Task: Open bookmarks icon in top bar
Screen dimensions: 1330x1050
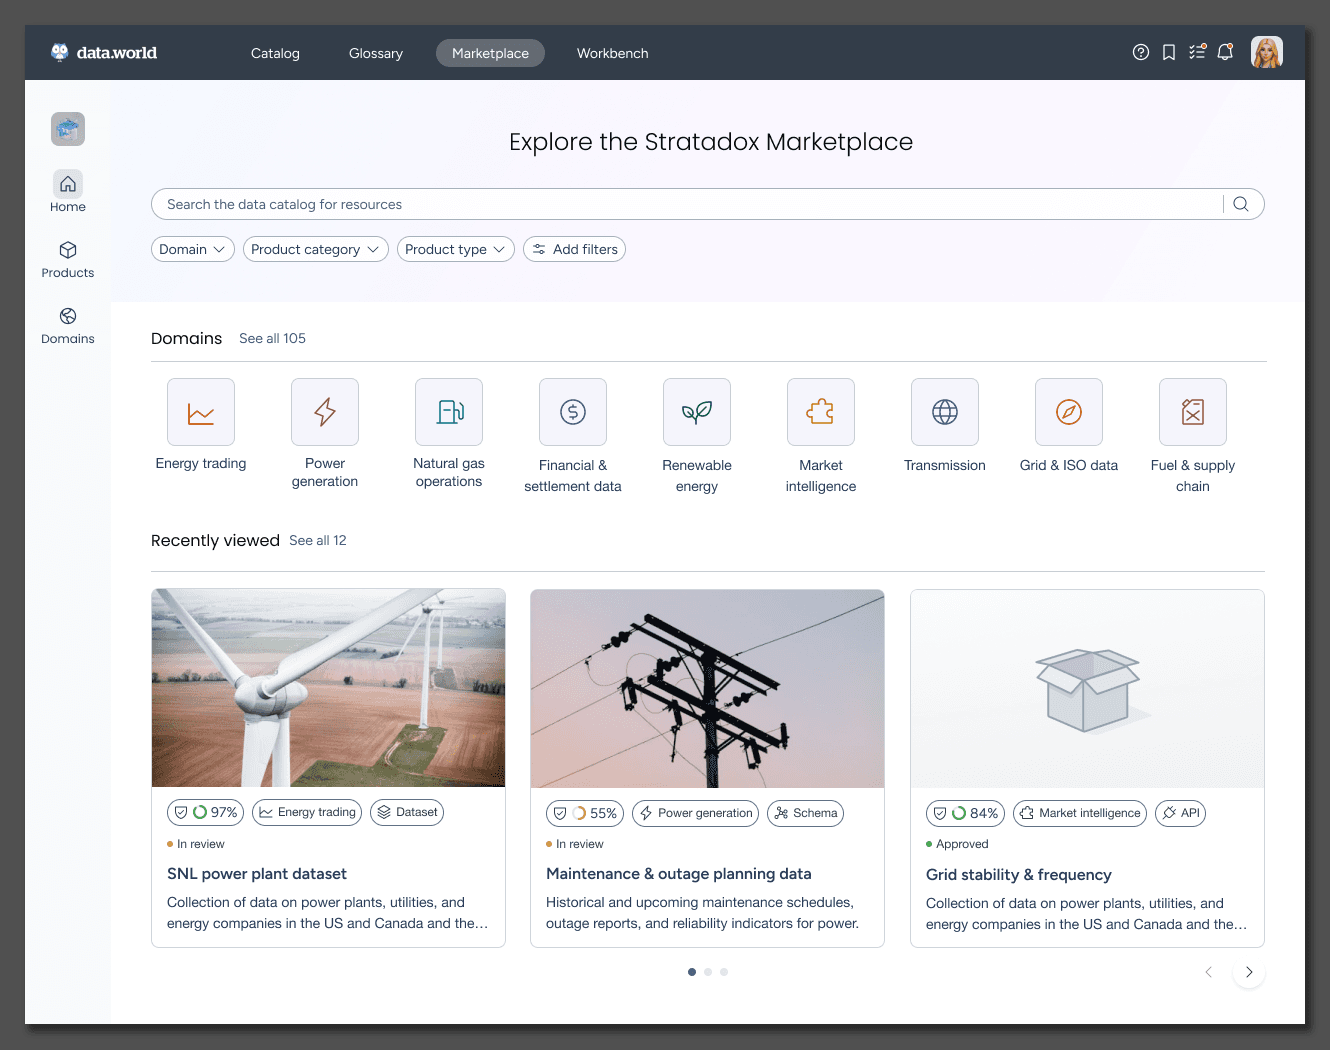Action: [x=1168, y=53]
